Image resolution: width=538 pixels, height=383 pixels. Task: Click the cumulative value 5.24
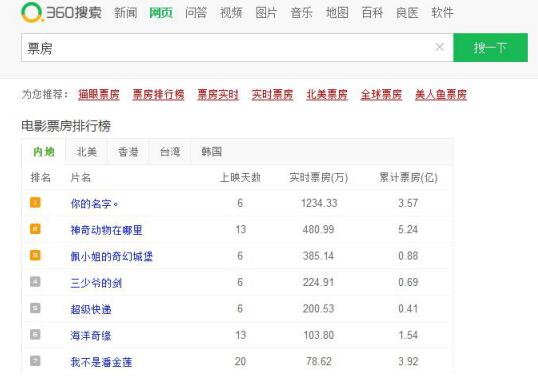[x=408, y=229]
